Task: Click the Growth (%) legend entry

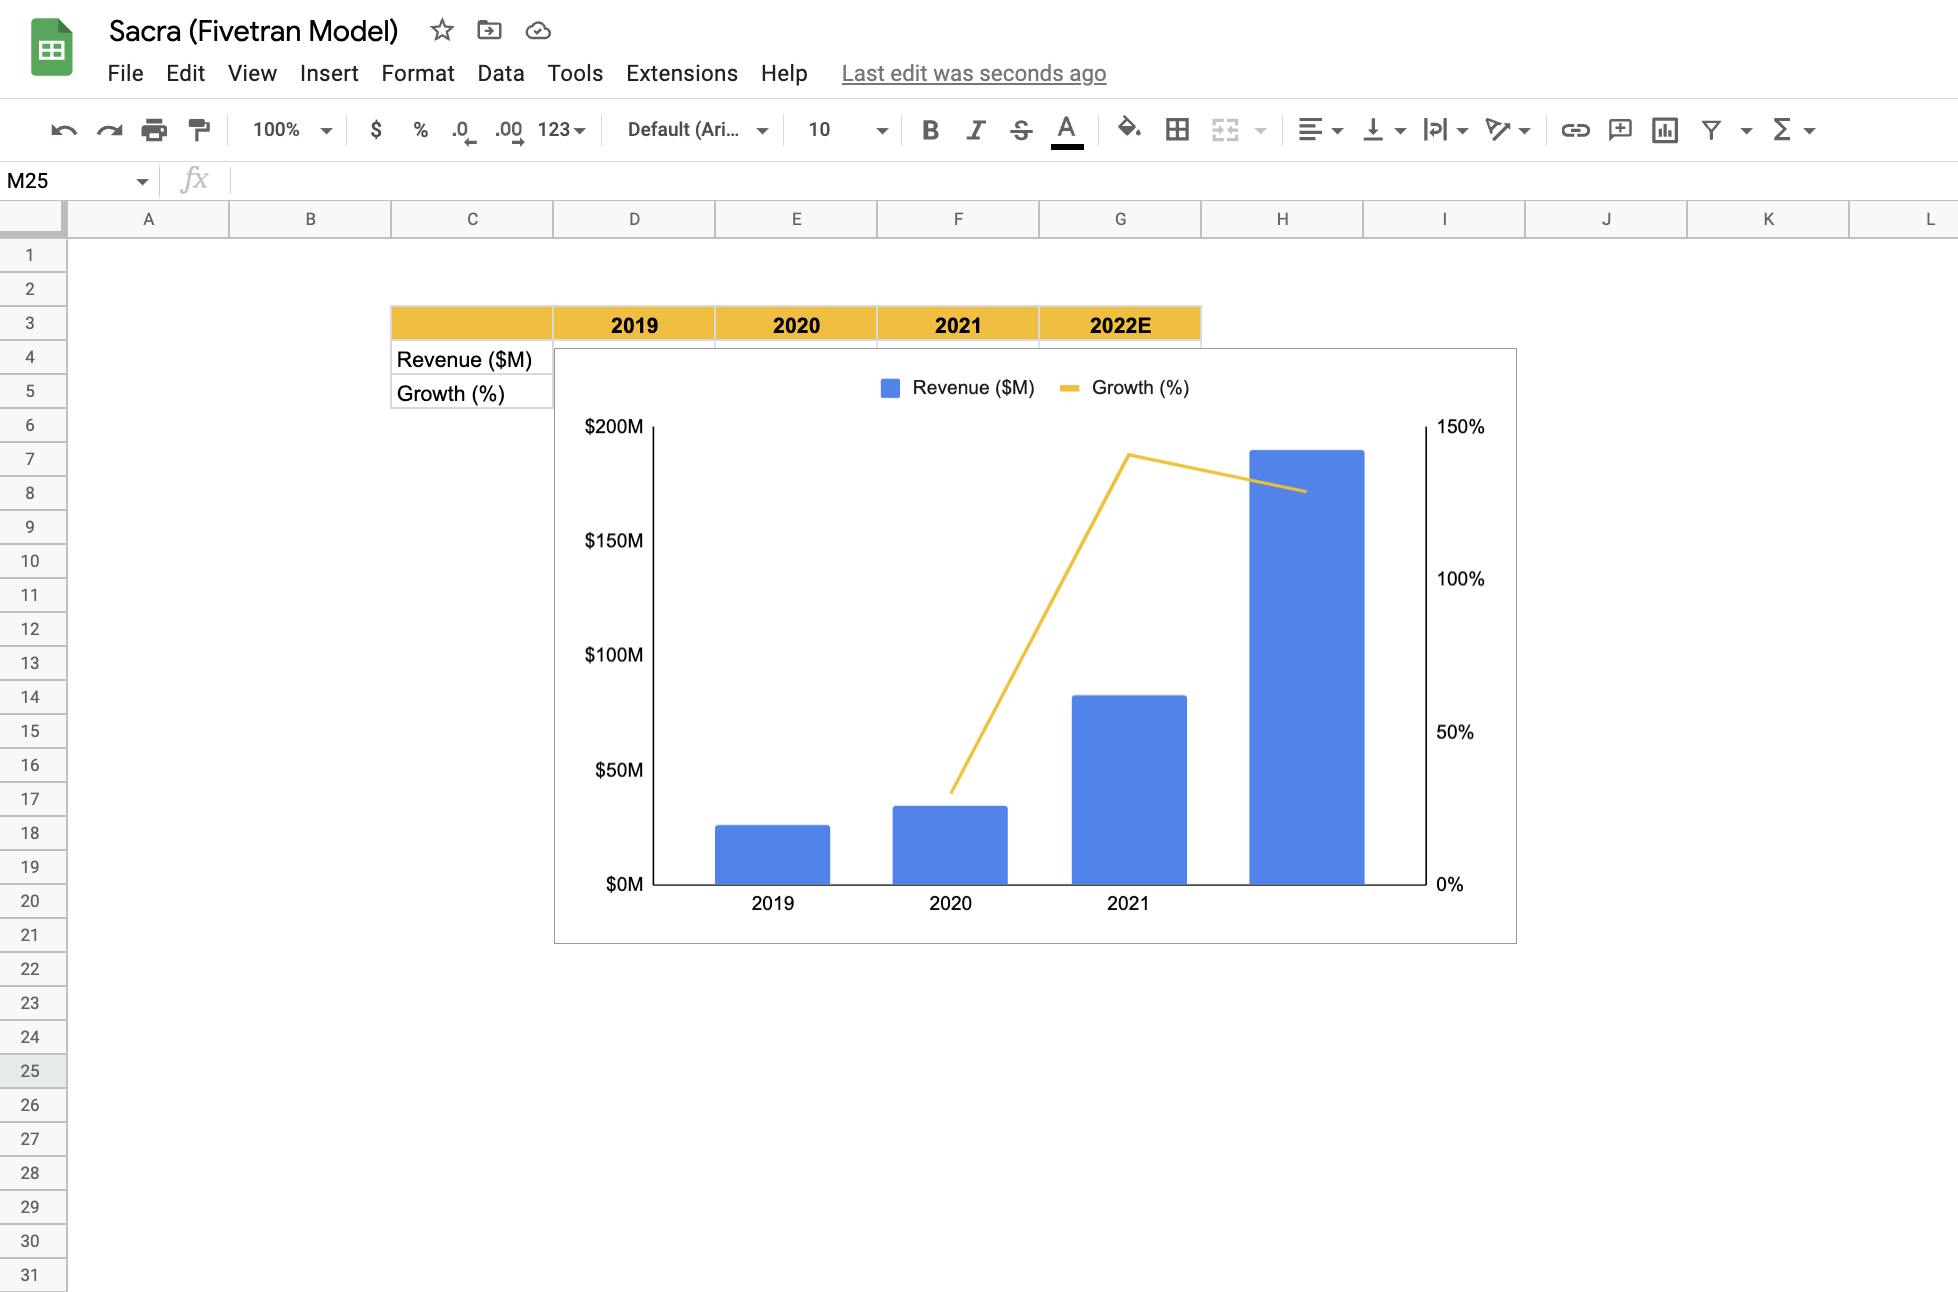Action: pyautogui.click(x=1125, y=388)
